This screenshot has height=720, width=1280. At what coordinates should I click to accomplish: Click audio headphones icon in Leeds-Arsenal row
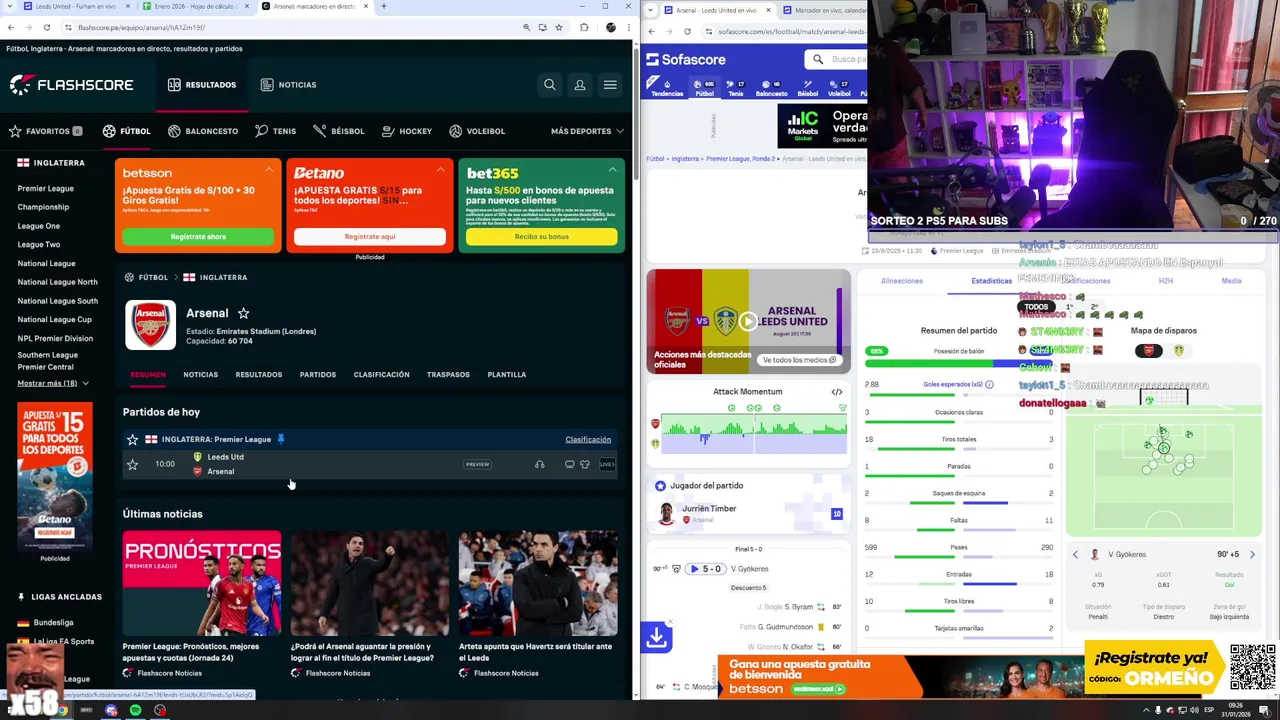tap(540, 464)
